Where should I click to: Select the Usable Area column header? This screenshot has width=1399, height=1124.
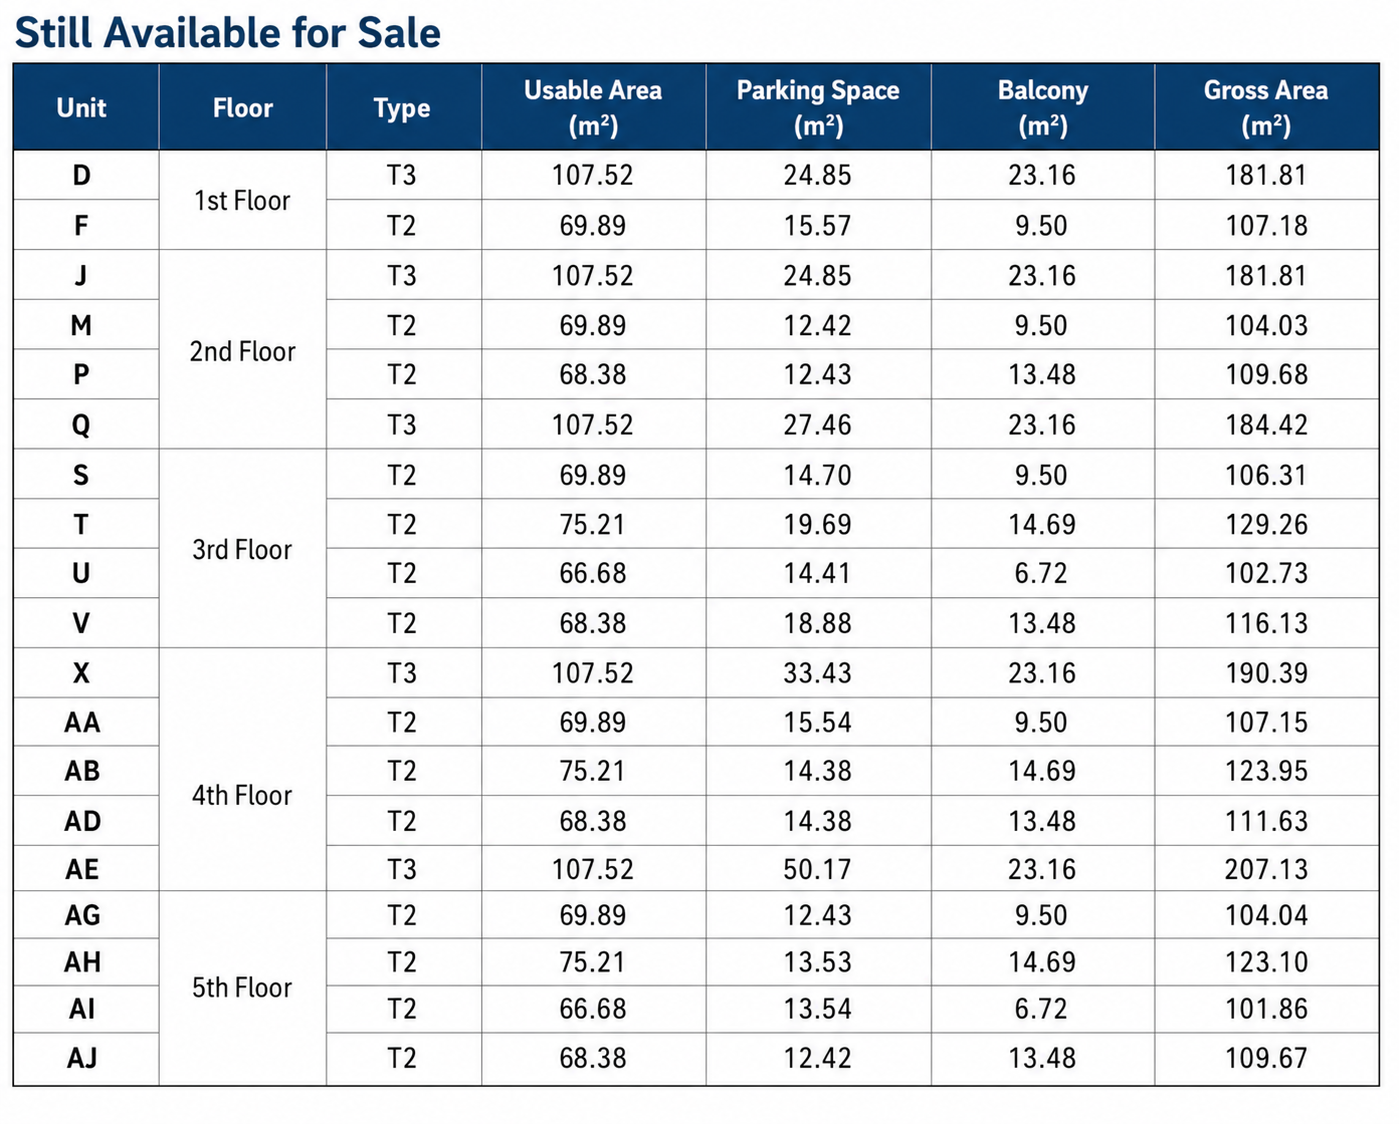tap(593, 108)
